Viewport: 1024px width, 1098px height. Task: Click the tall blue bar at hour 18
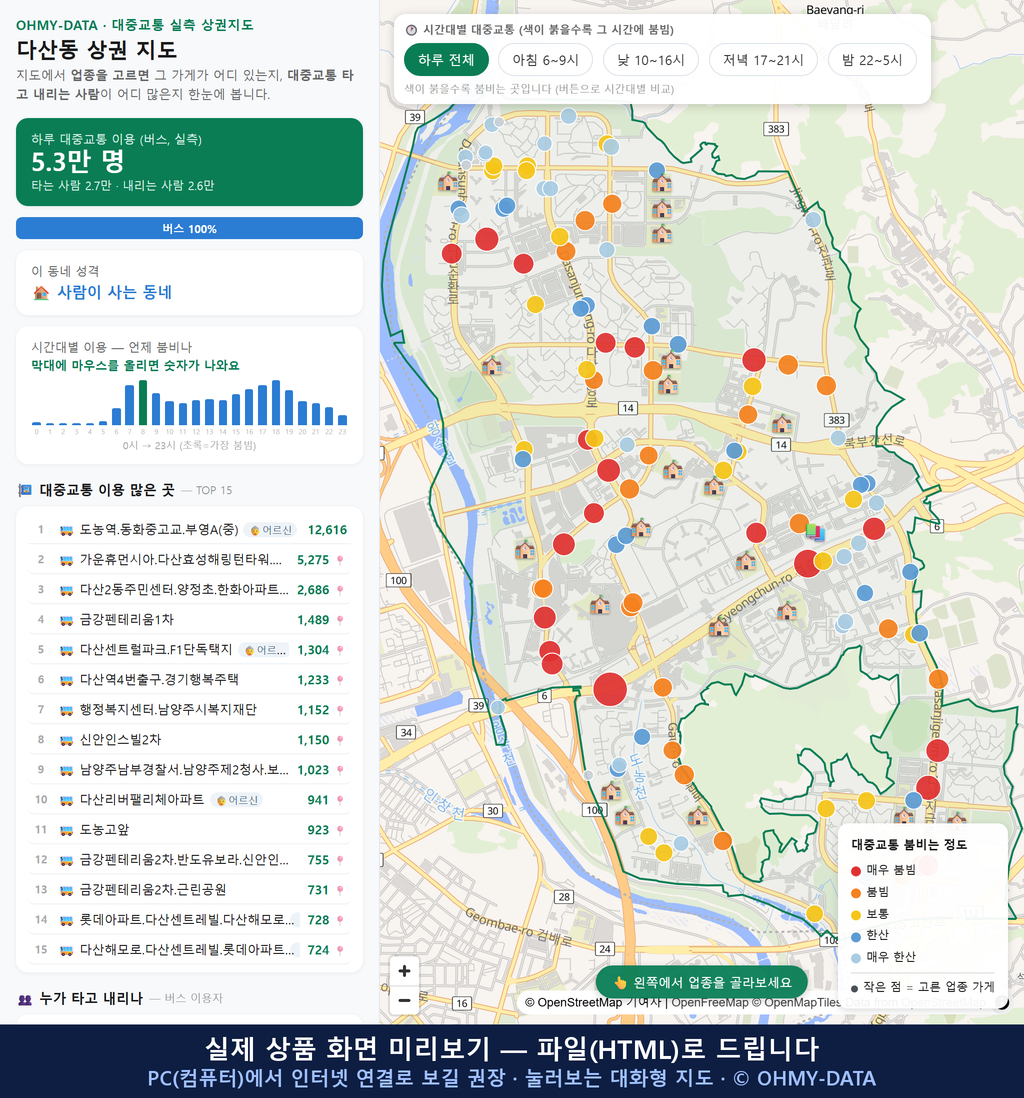pyautogui.click(x=276, y=403)
